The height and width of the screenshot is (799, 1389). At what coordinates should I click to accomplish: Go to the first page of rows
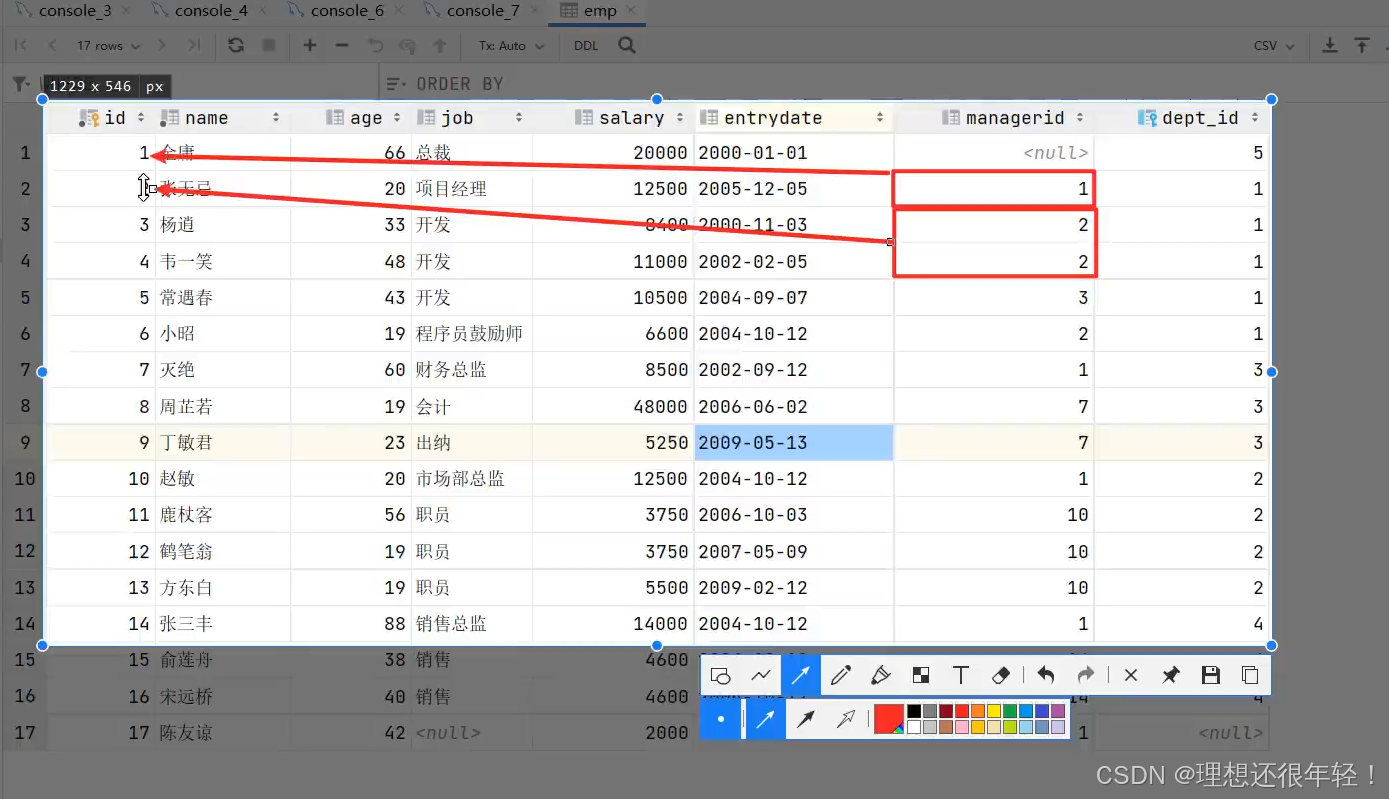click(x=22, y=45)
